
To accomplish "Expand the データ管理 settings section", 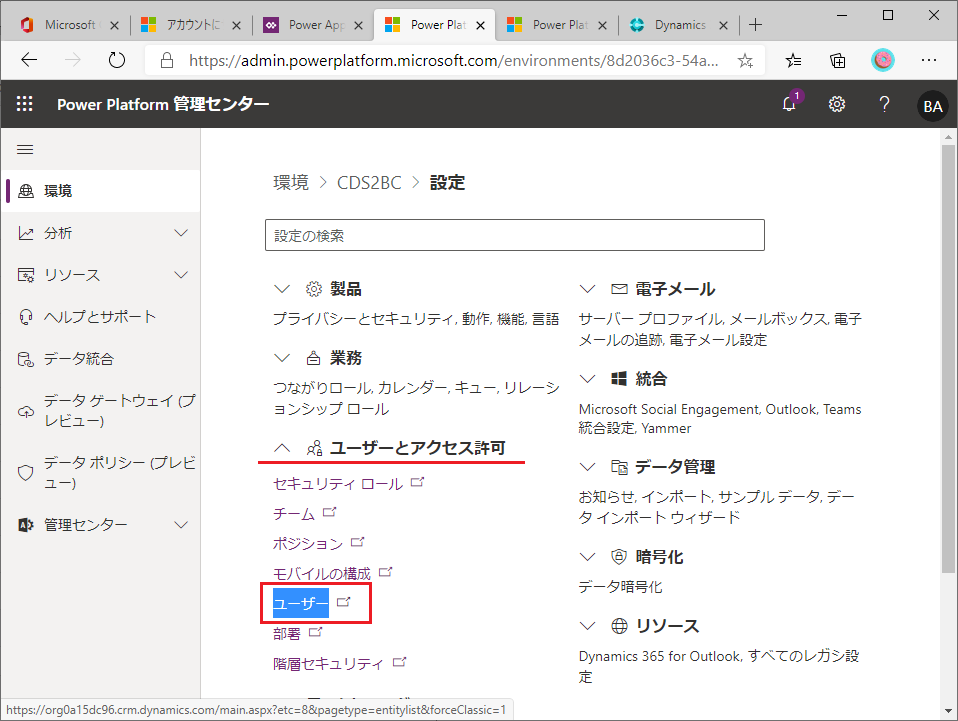I will click(x=587, y=467).
